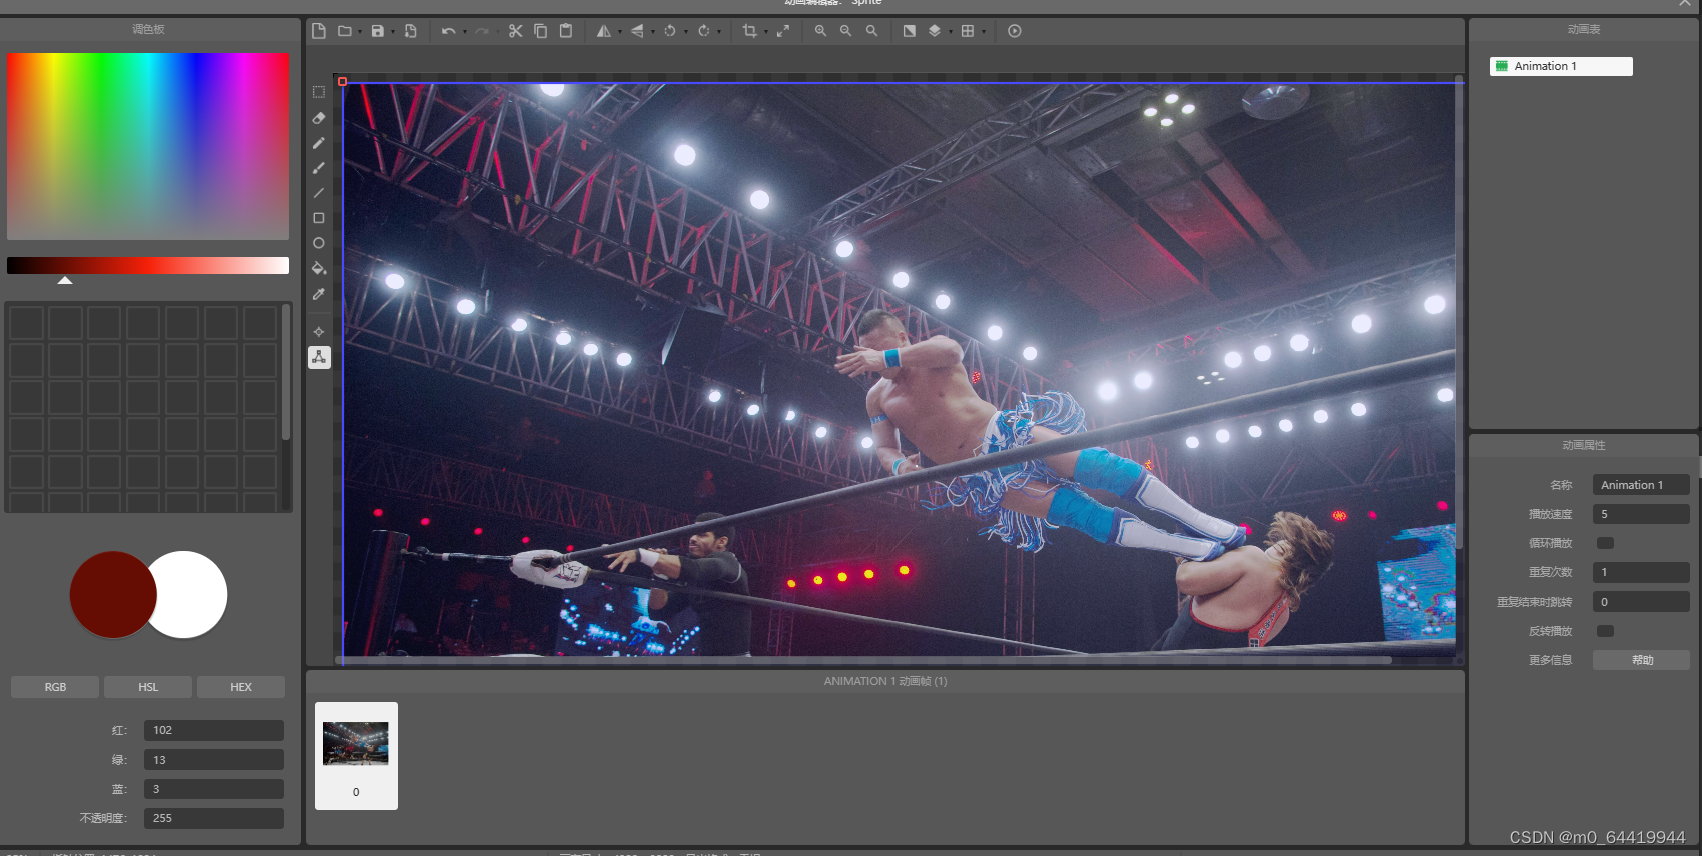Screen dimensions: 1702x856
Task: Click the save disk icon
Action: point(378,31)
